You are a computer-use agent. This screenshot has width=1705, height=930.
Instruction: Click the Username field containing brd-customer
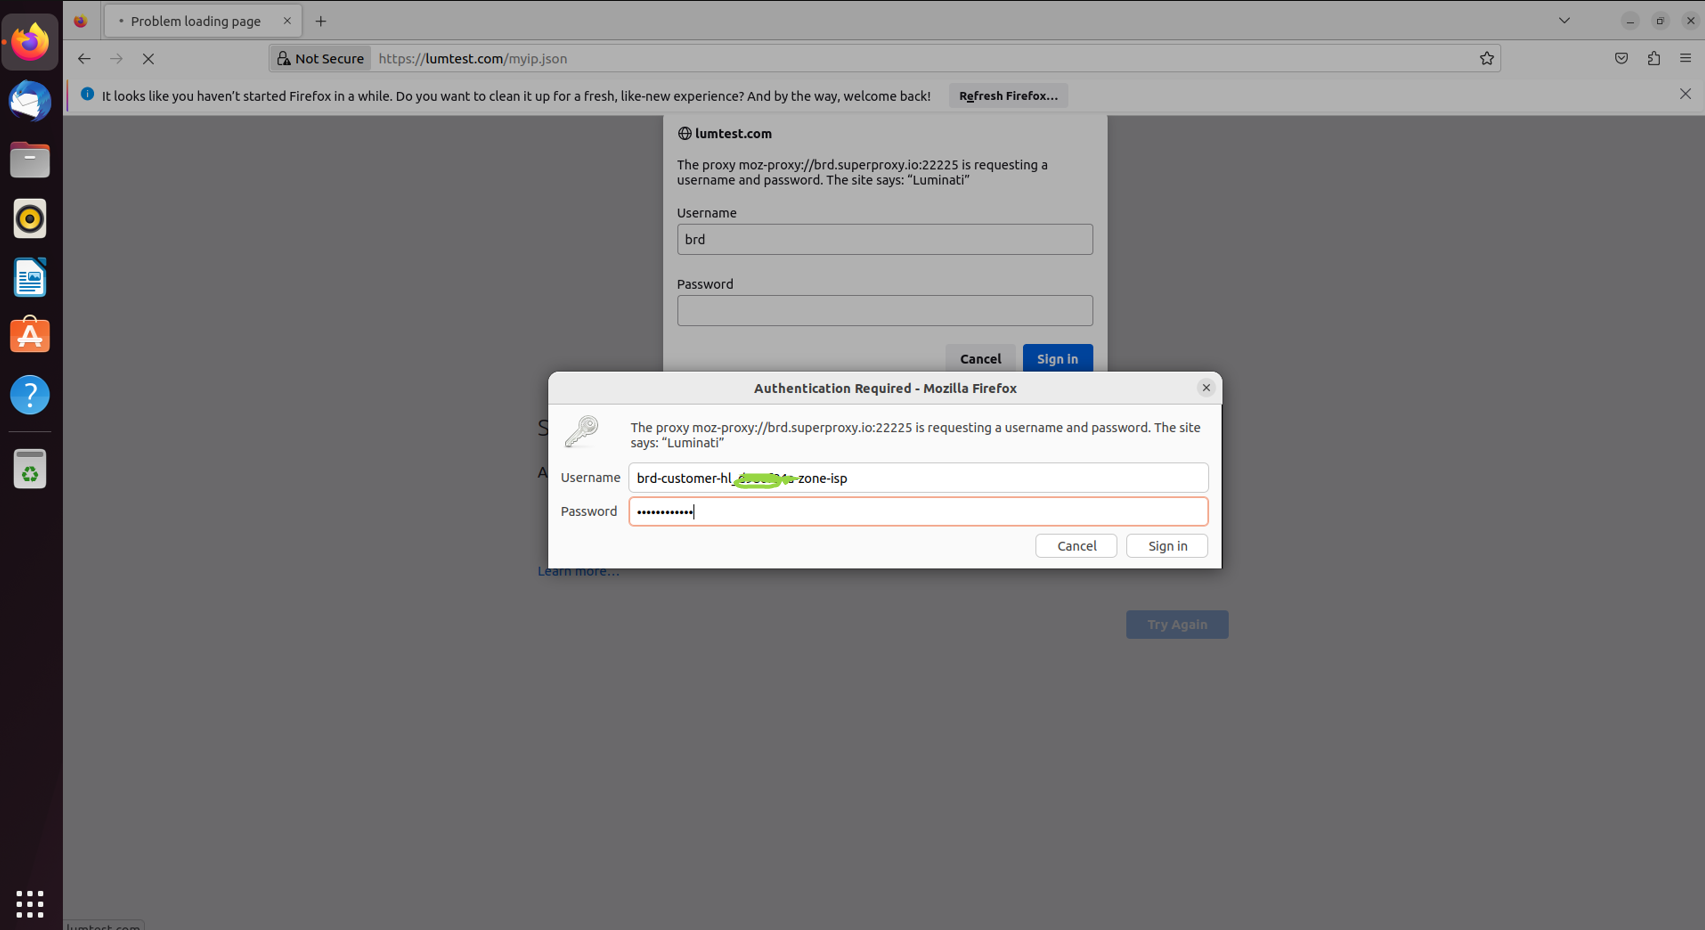point(917,478)
